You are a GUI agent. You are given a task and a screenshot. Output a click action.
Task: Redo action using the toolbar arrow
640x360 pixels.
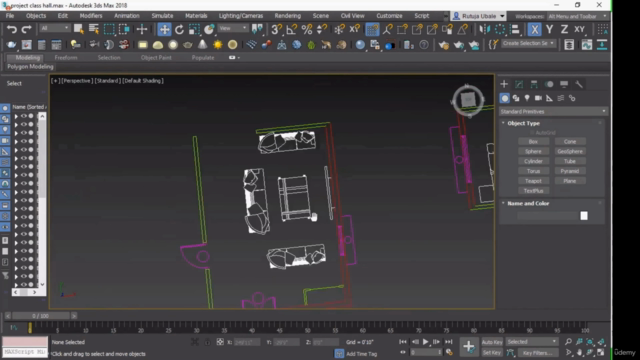26,29
